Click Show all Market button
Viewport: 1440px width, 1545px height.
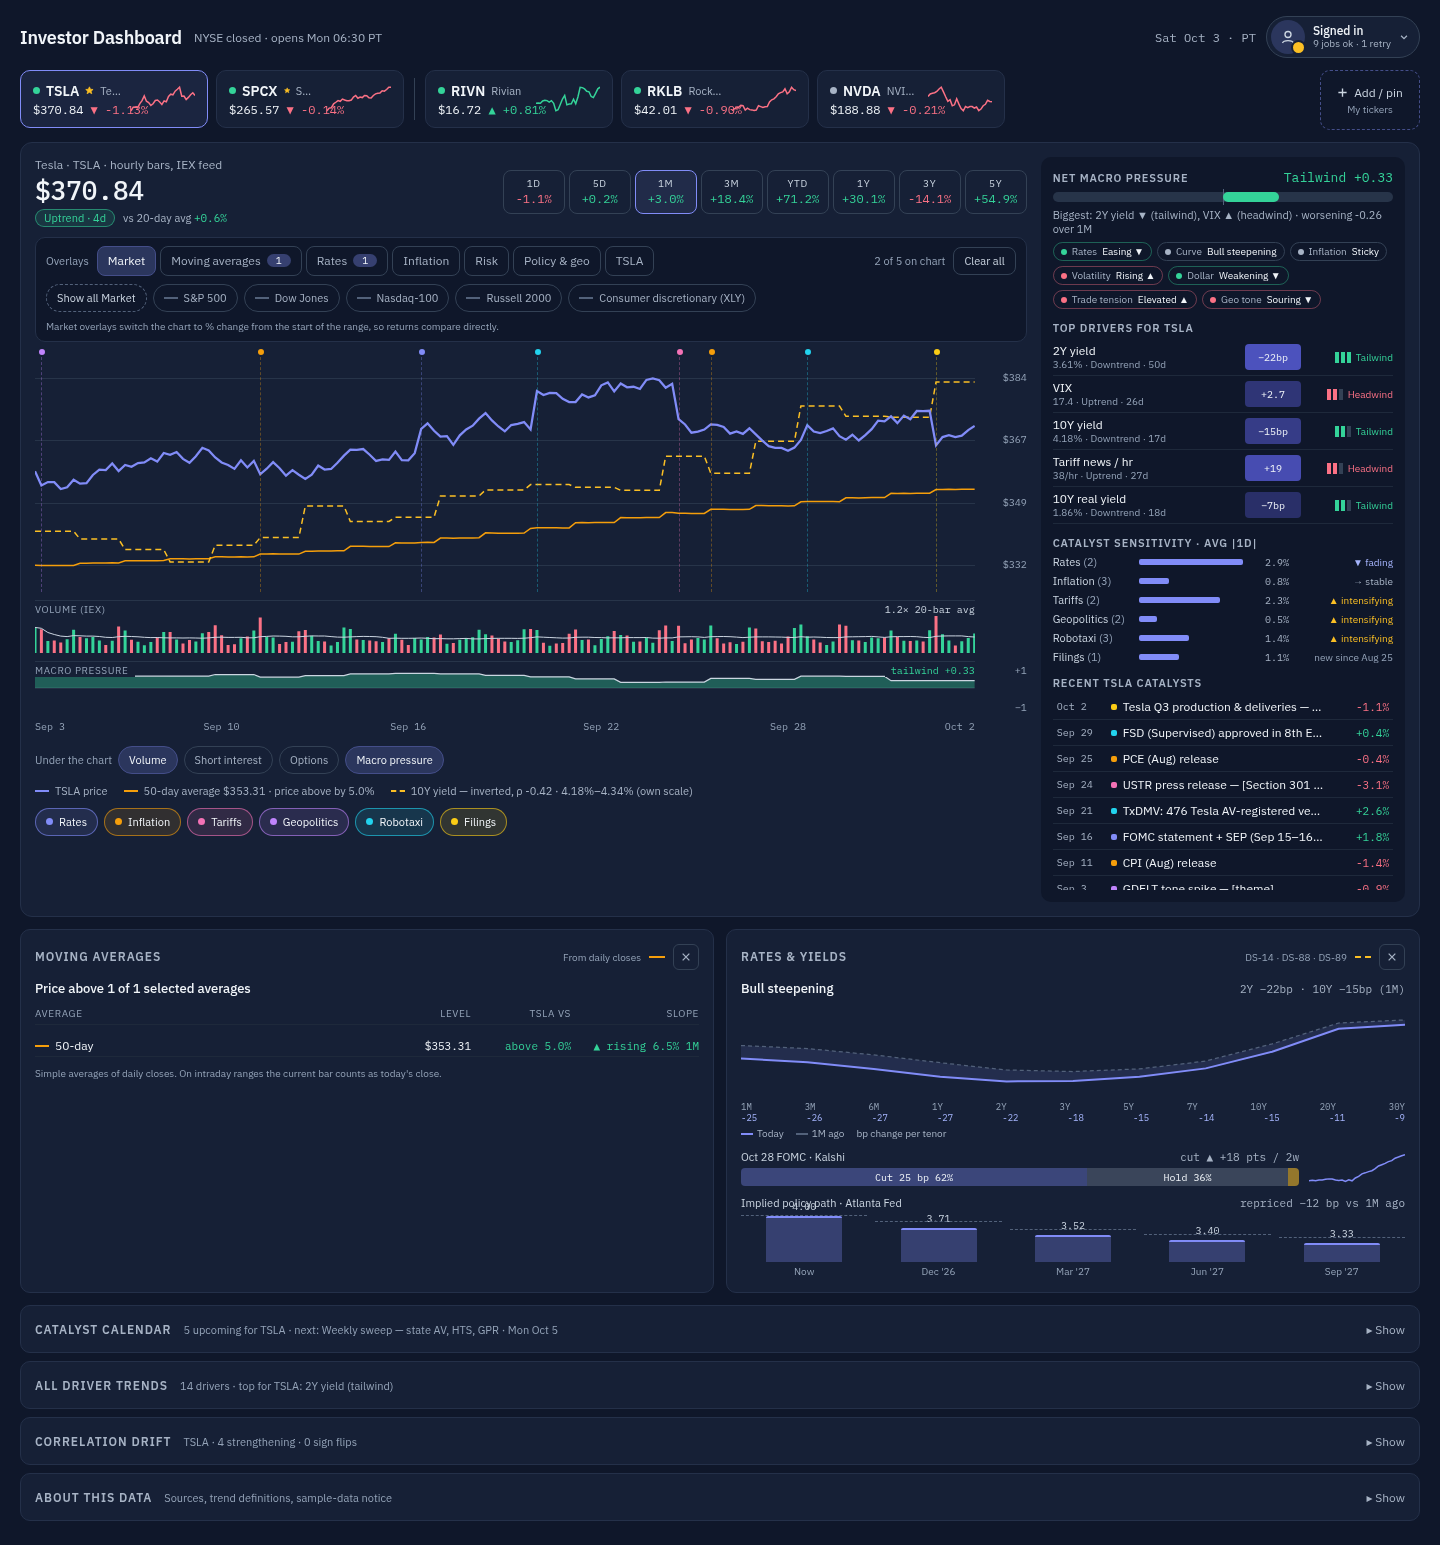(96, 298)
